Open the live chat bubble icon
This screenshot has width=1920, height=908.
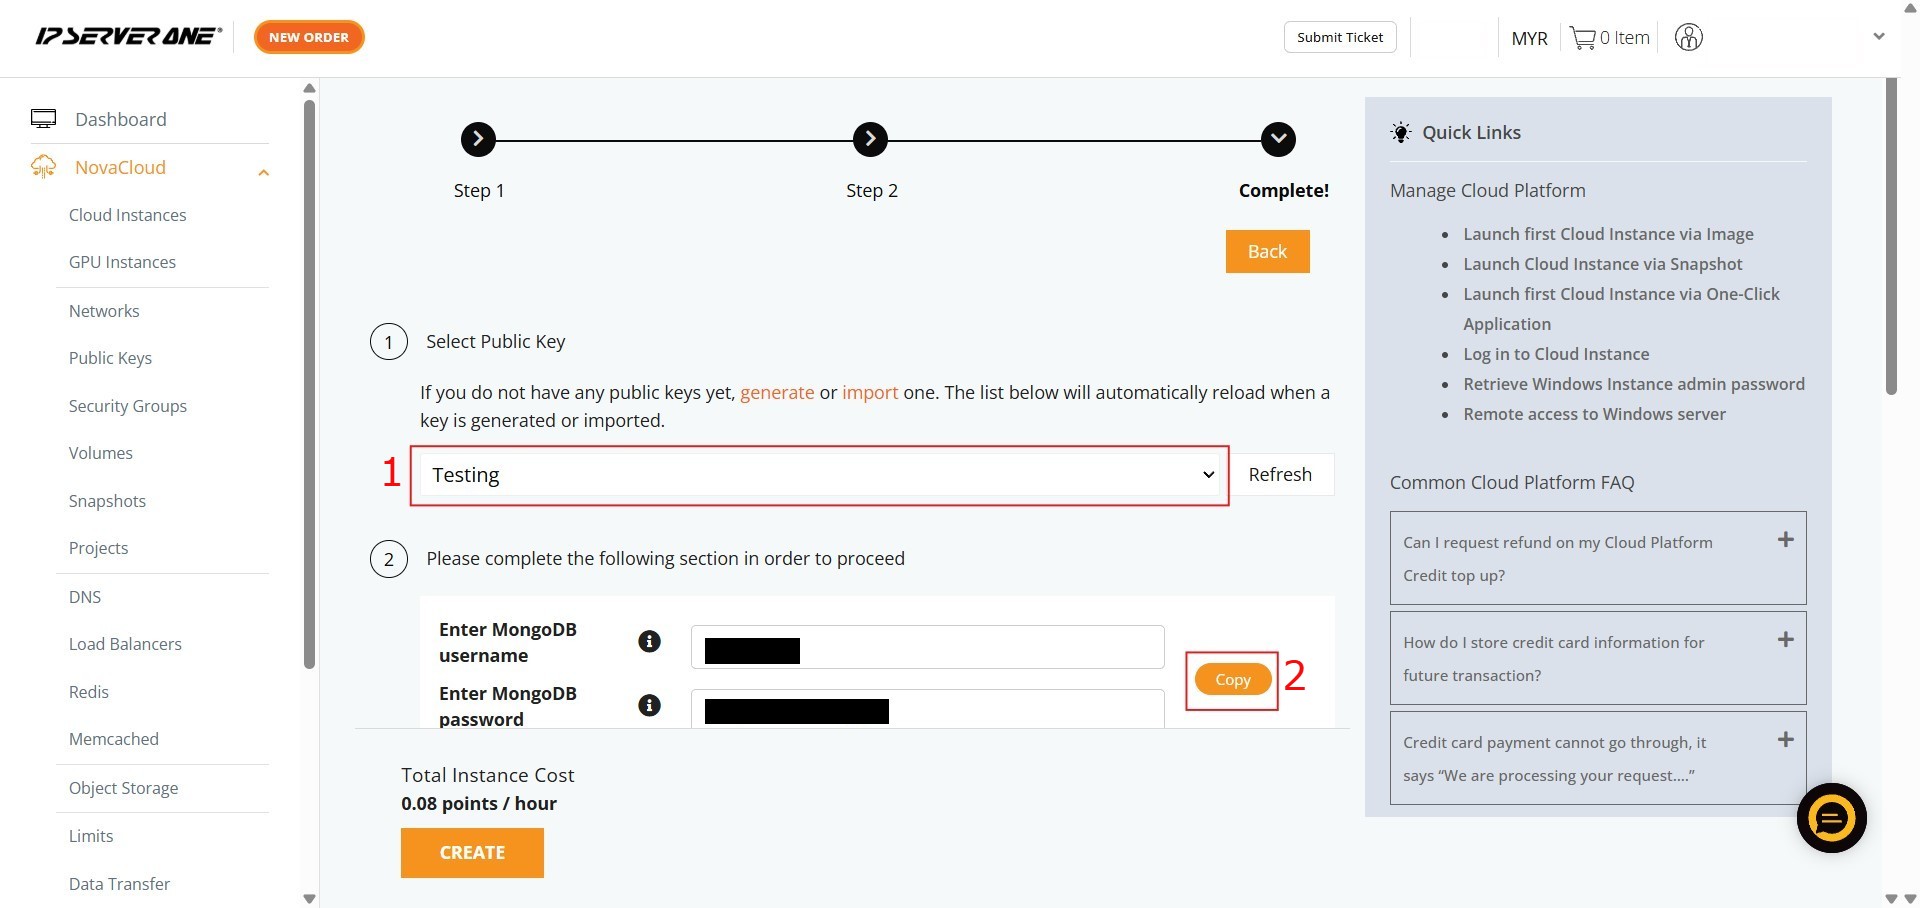[1831, 818]
